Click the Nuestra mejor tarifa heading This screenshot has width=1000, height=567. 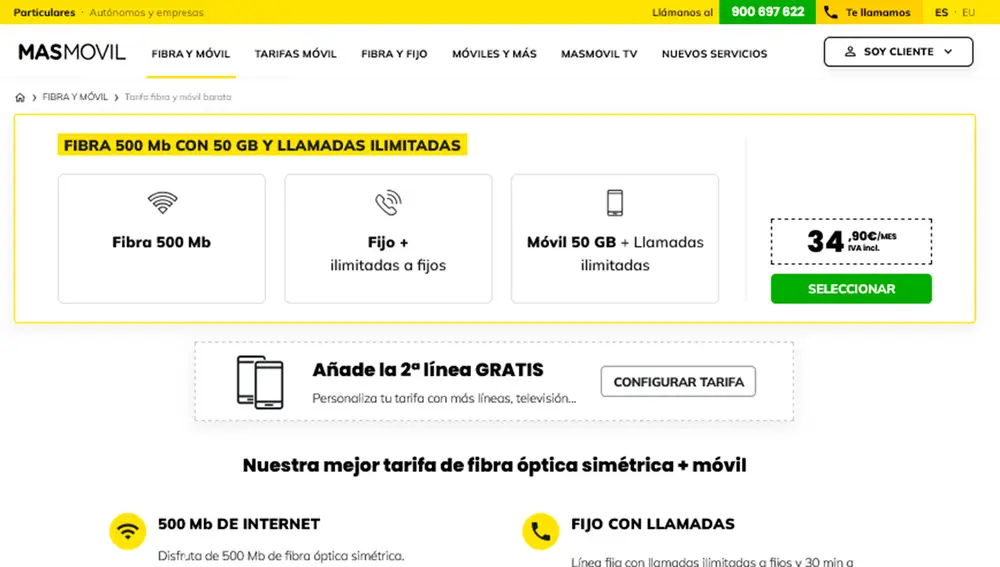click(x=494, y=465)
